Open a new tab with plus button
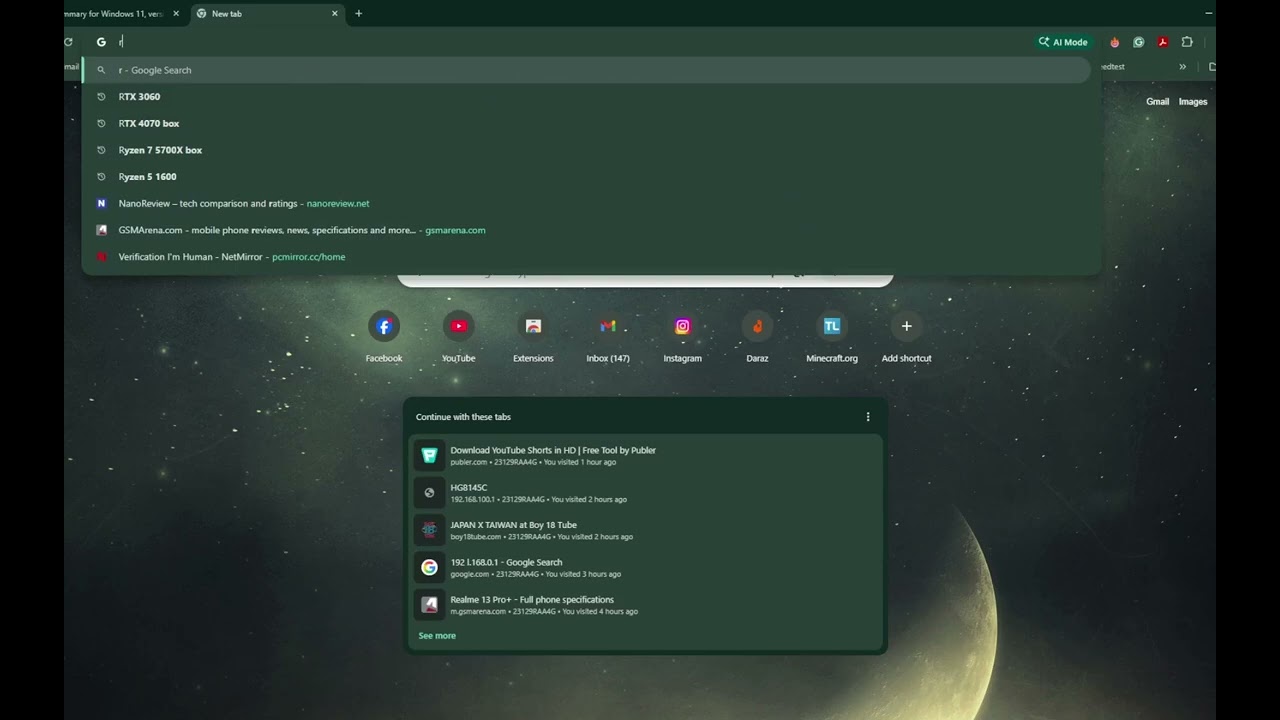 click(359, 14)
